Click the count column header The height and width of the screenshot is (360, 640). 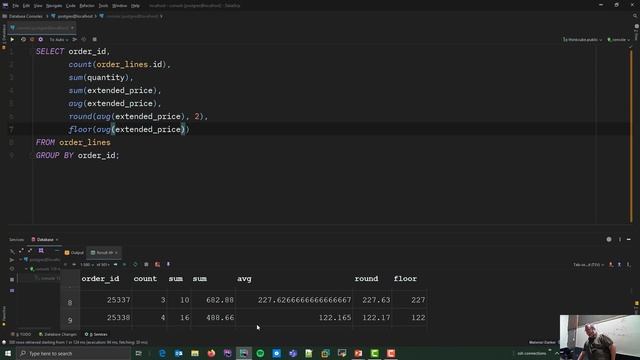coord(145,279)
